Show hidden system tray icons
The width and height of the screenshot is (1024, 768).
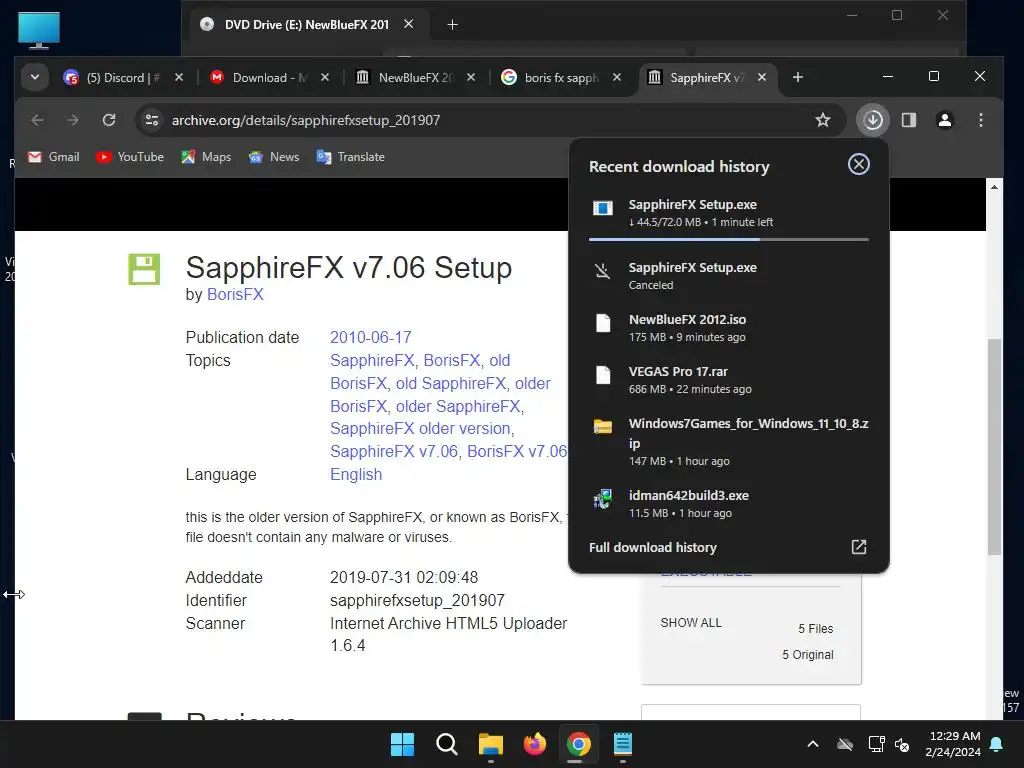[813, 744]
